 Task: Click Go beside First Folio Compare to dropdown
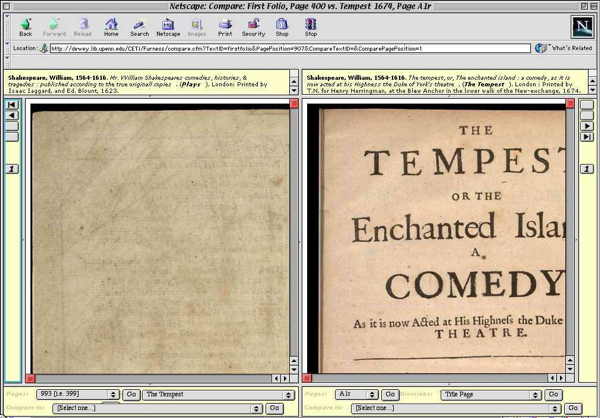[274, 408]
